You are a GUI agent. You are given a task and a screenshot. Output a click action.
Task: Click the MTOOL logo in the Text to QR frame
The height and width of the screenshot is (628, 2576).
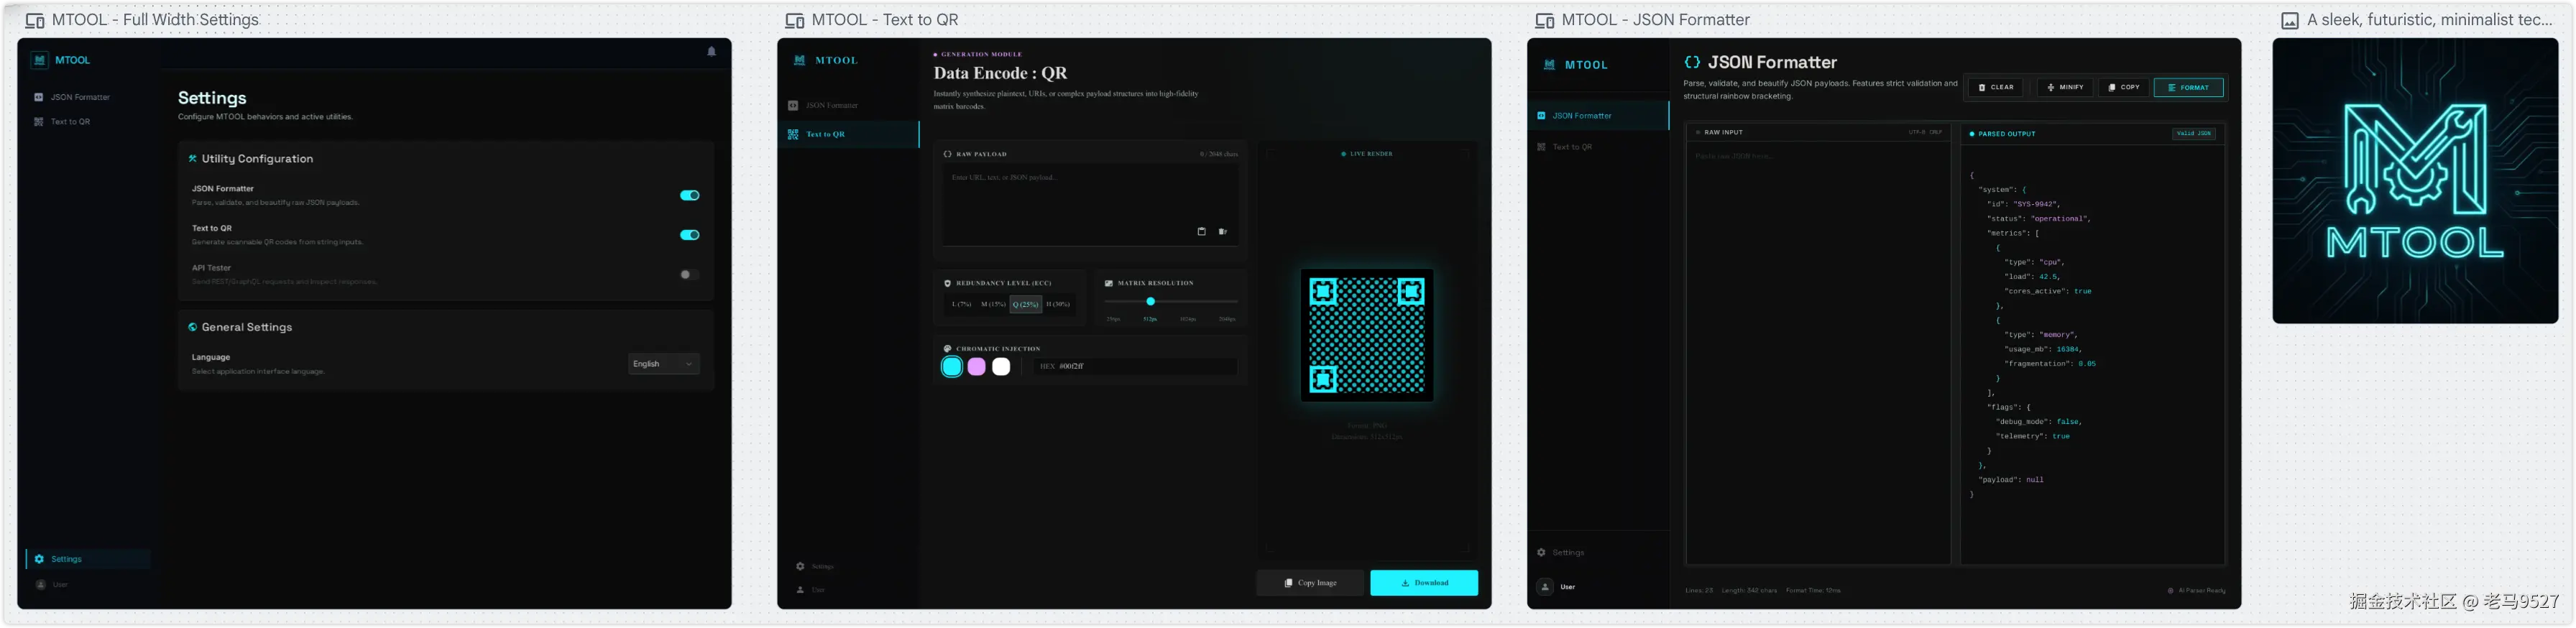click(800, 60)
